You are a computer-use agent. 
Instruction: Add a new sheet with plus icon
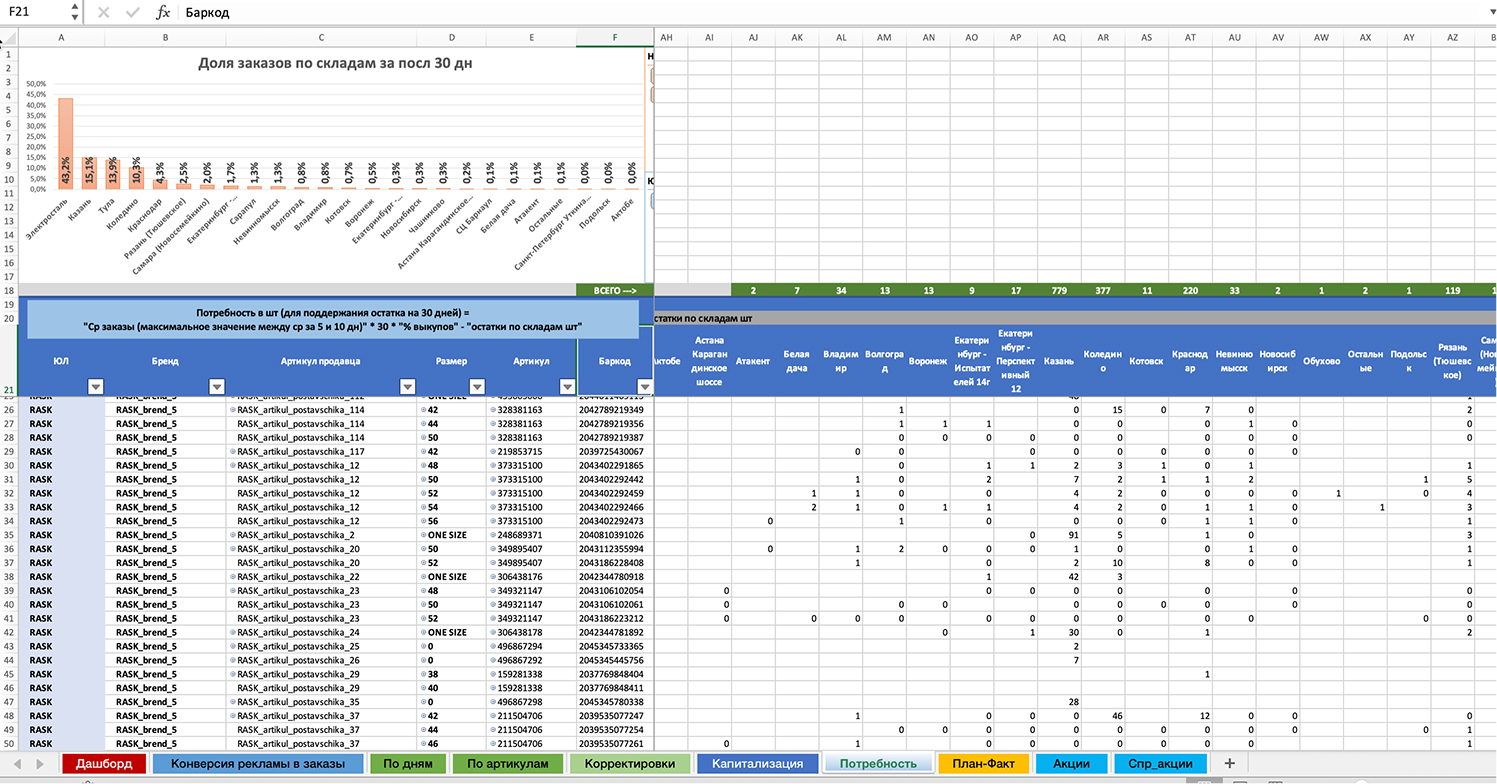[x=1229, y=763]
